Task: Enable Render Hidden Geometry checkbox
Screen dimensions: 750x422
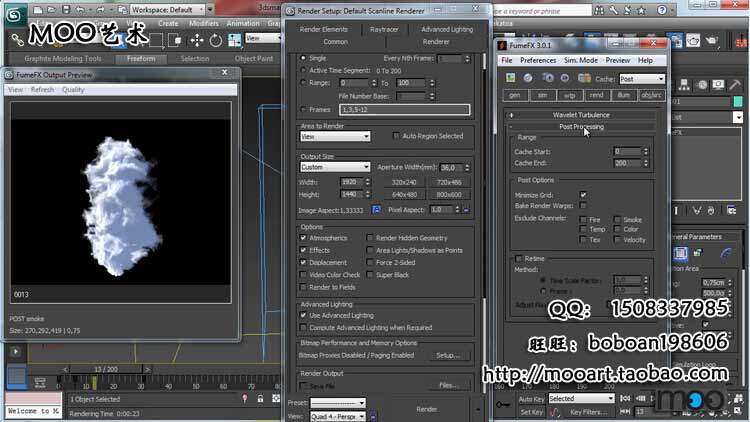Action: (x=370, y=238)
